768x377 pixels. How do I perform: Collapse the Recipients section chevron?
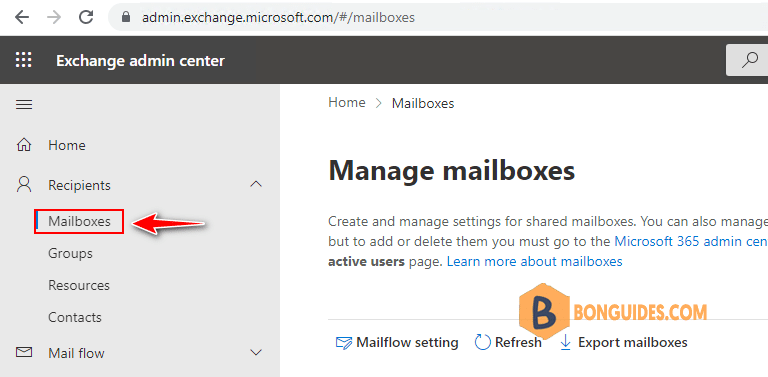256,185
